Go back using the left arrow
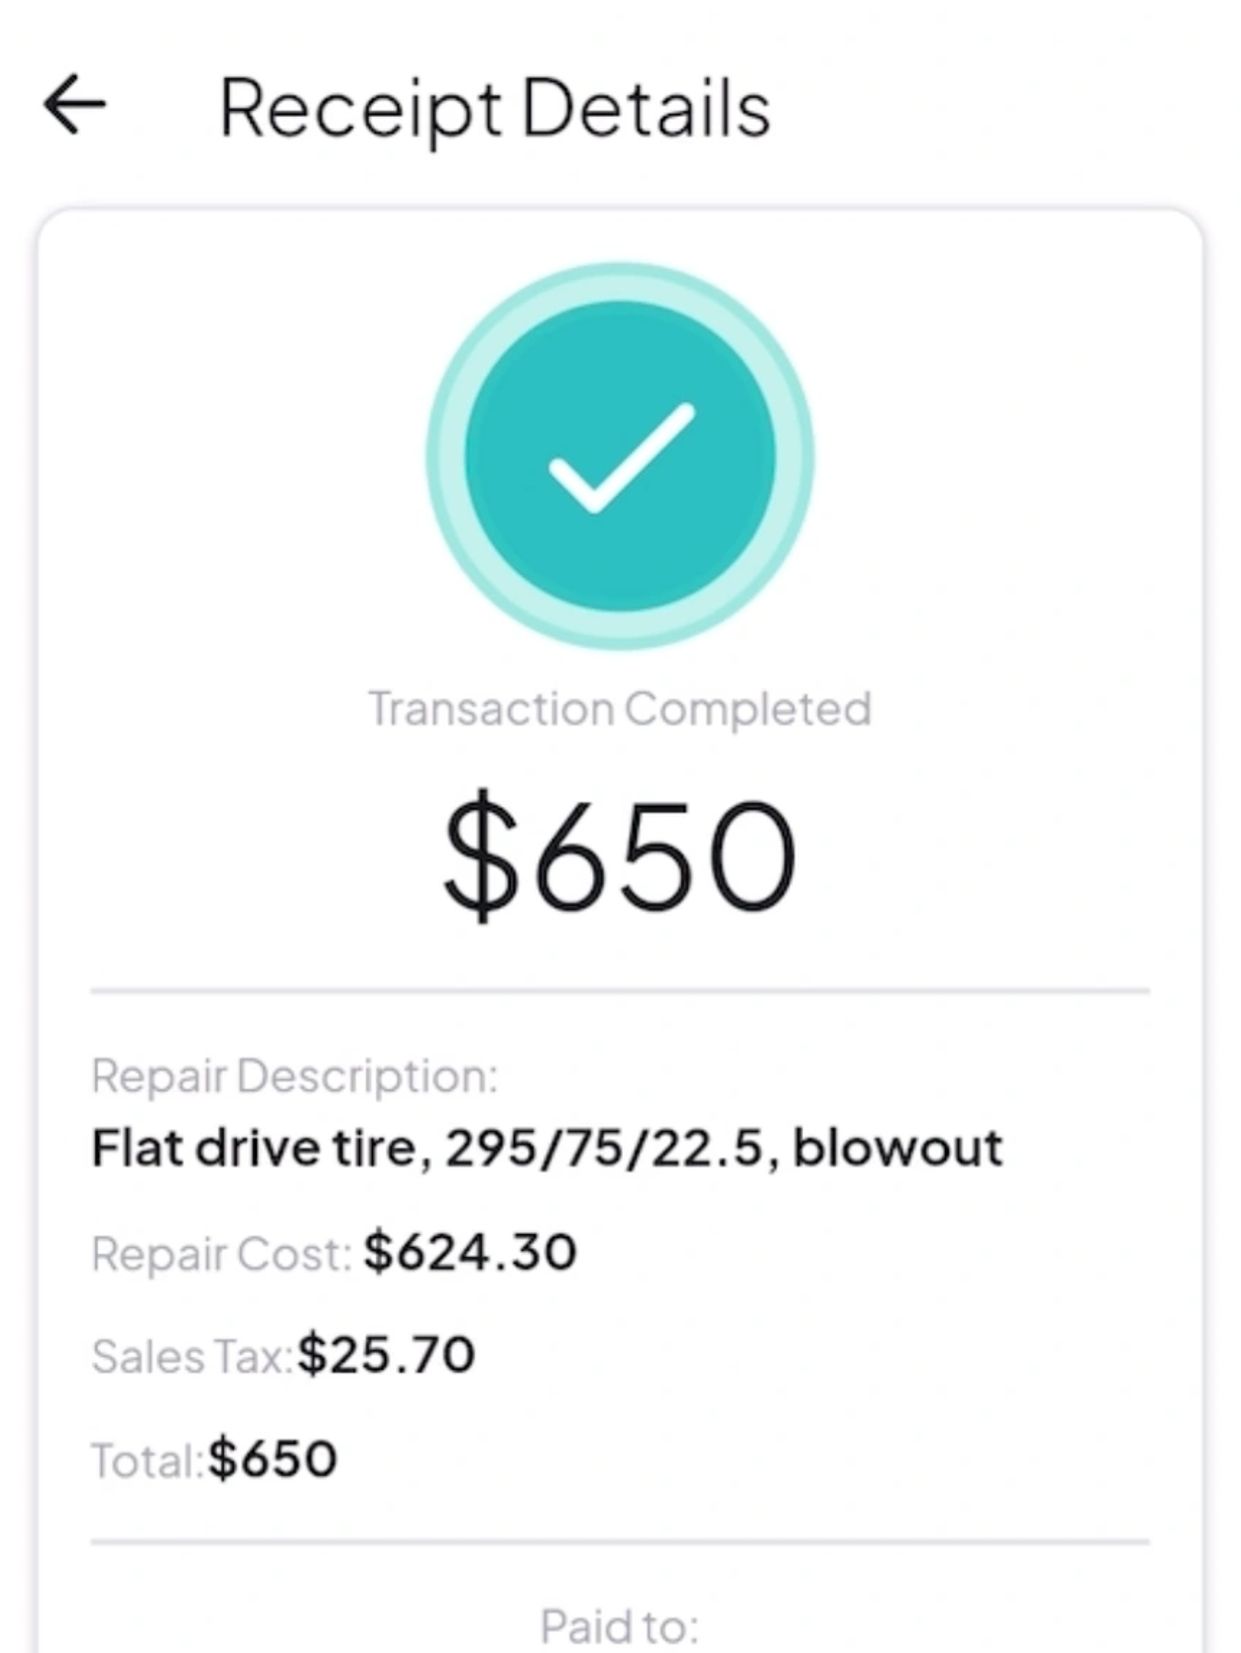This screenshot has width=1241, height=1653. [75, 104]
